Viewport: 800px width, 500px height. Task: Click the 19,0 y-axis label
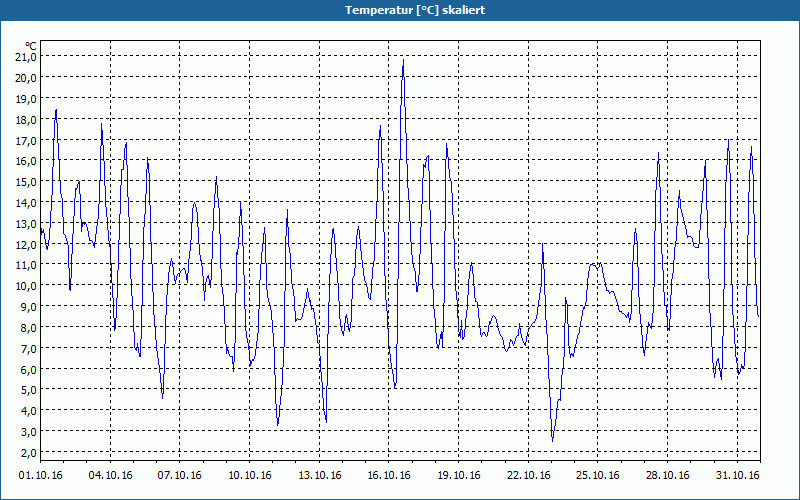[x=27, y=98]
